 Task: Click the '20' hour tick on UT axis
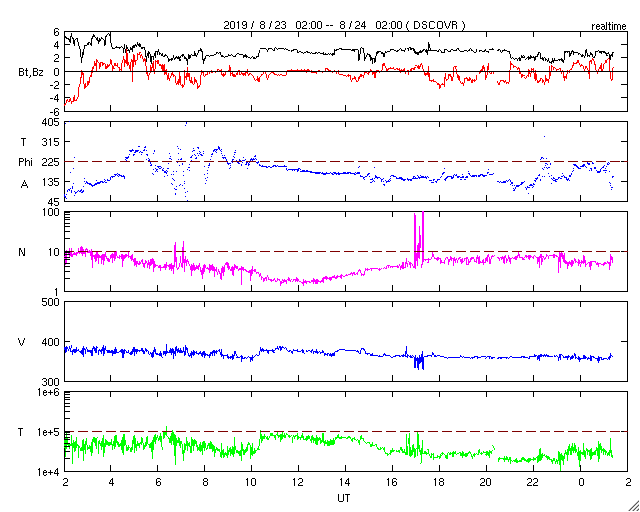[x=486, y=482]
